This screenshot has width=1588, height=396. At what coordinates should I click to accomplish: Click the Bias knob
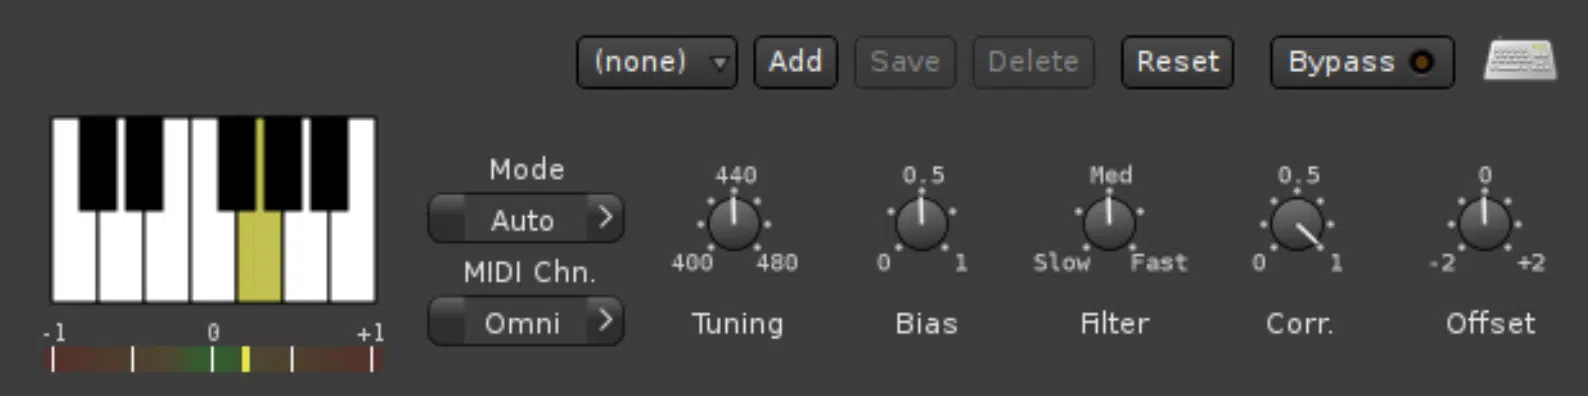921,222
